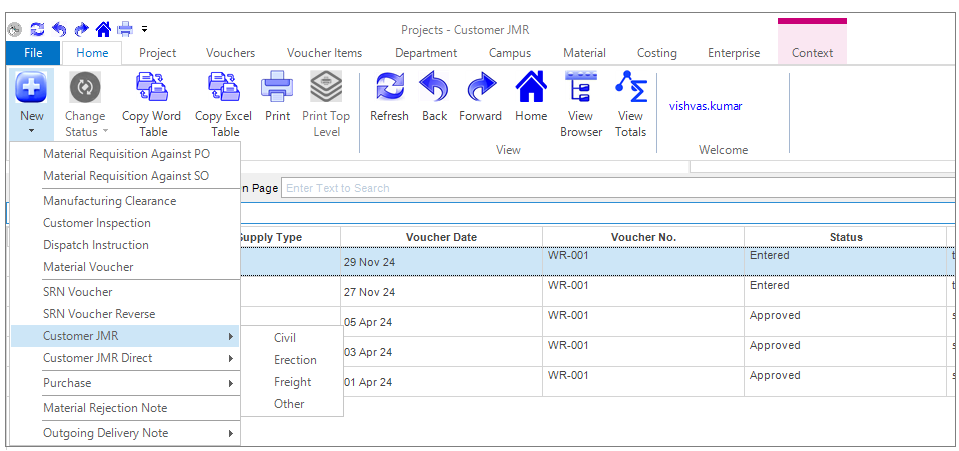Expand the Customer JMR Direct submenu
The image size is (959, 451).
coord(125,358)
